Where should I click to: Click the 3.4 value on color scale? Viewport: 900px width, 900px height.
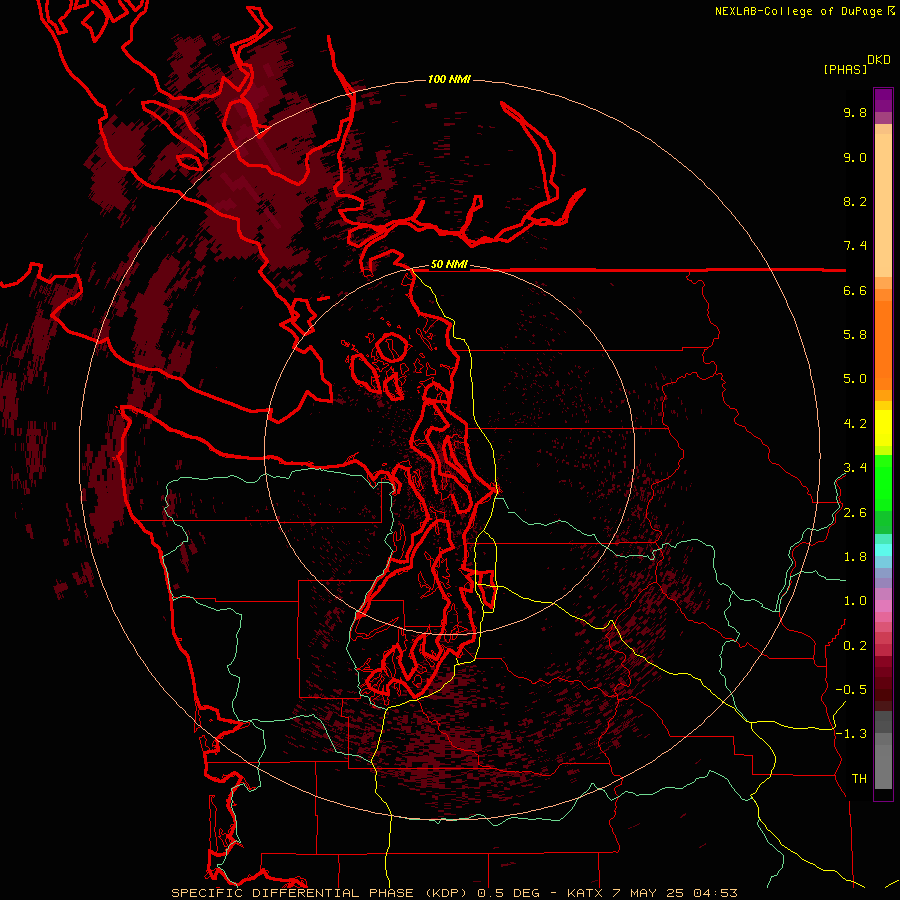tap(855, 468)
